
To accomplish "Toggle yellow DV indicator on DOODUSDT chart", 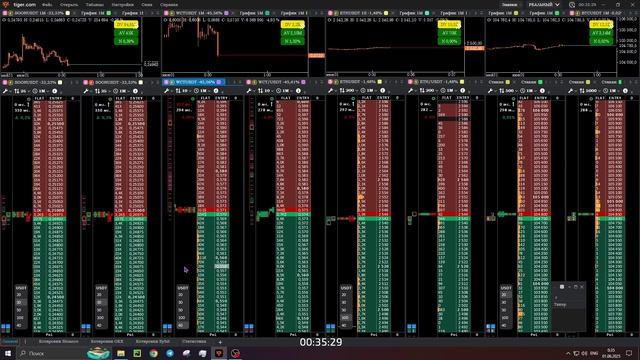I will coord(126,25).
